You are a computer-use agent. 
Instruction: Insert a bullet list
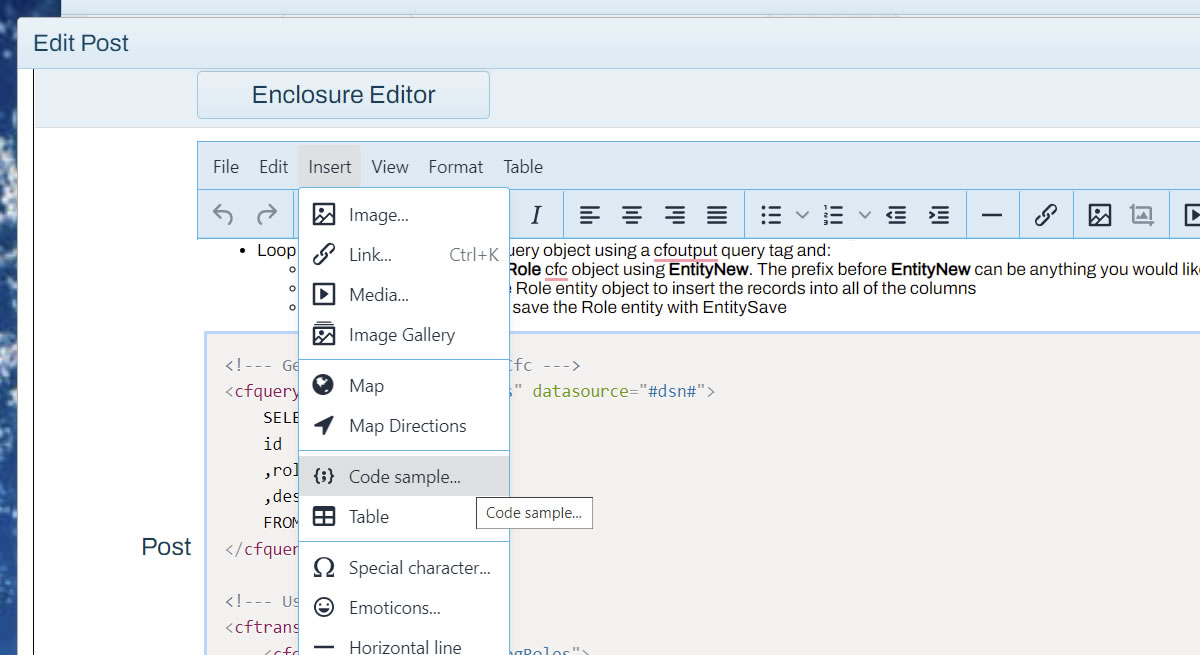pos(771,214)
